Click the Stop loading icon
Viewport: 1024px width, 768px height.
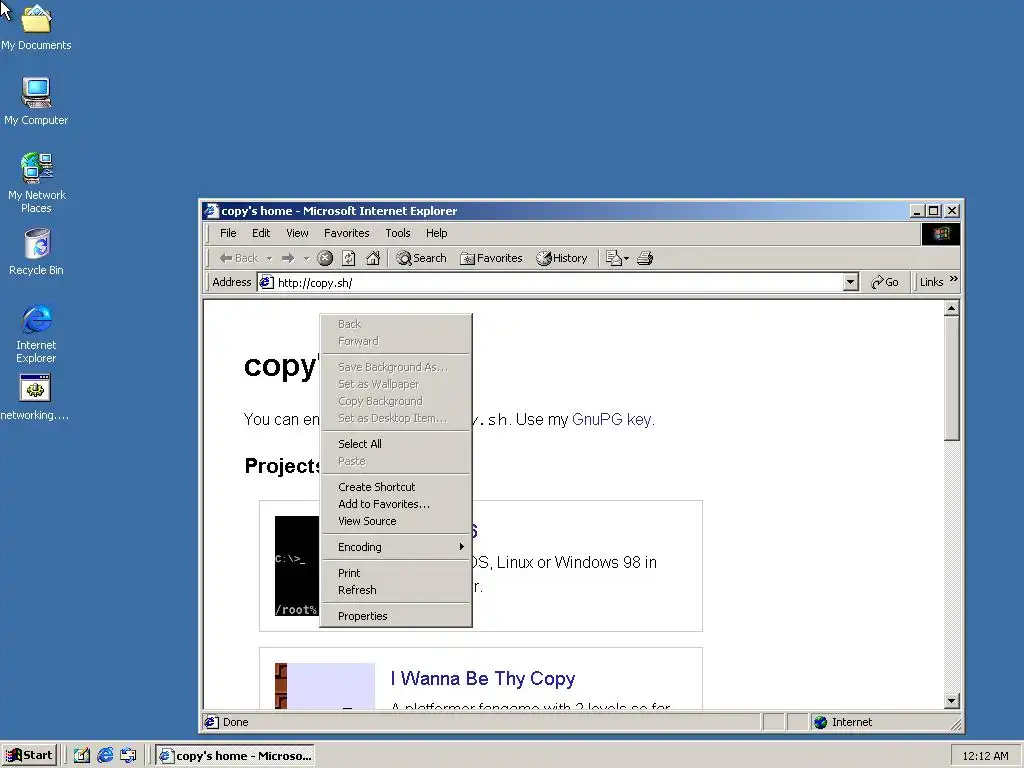coord(325,258)
